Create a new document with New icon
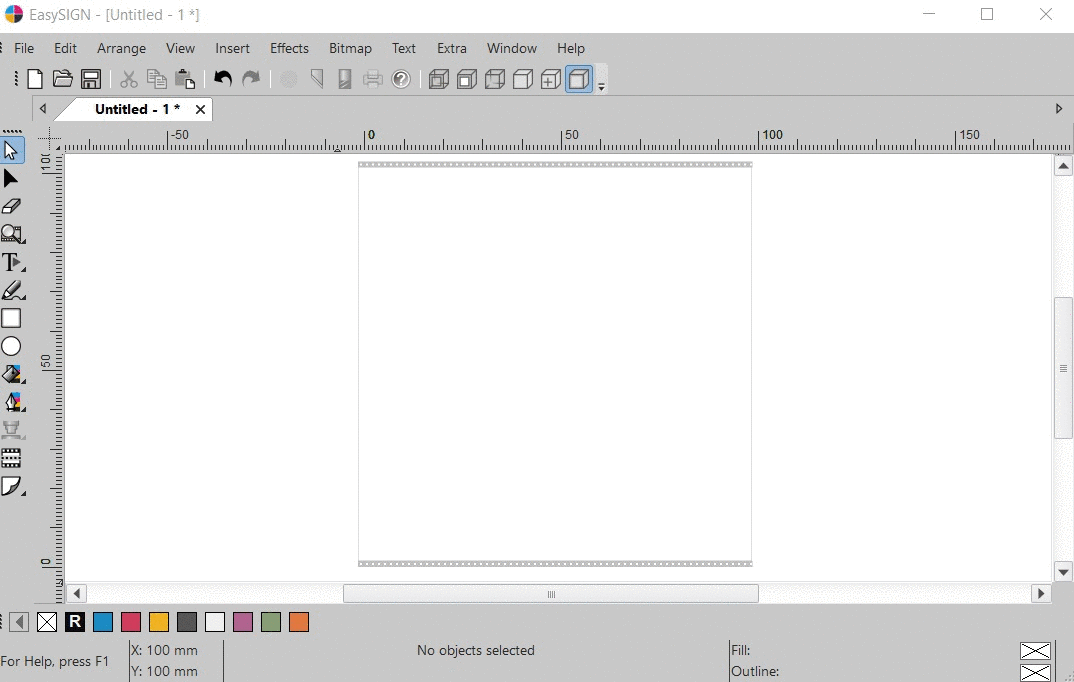The height and width of the screenshot is (682, 1074). coord(35,79)
